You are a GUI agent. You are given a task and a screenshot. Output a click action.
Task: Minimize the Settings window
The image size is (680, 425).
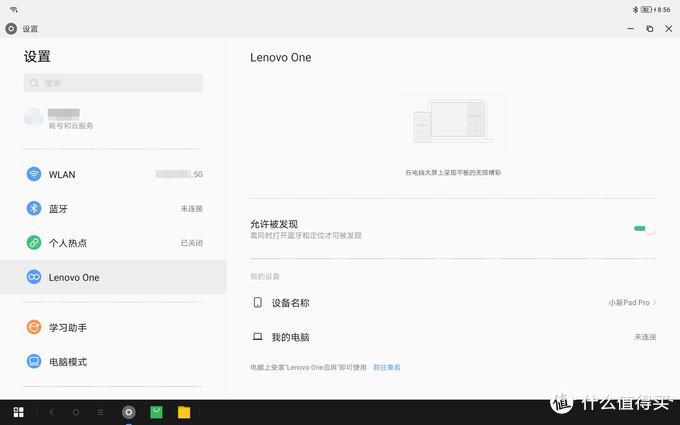[631, 29]
